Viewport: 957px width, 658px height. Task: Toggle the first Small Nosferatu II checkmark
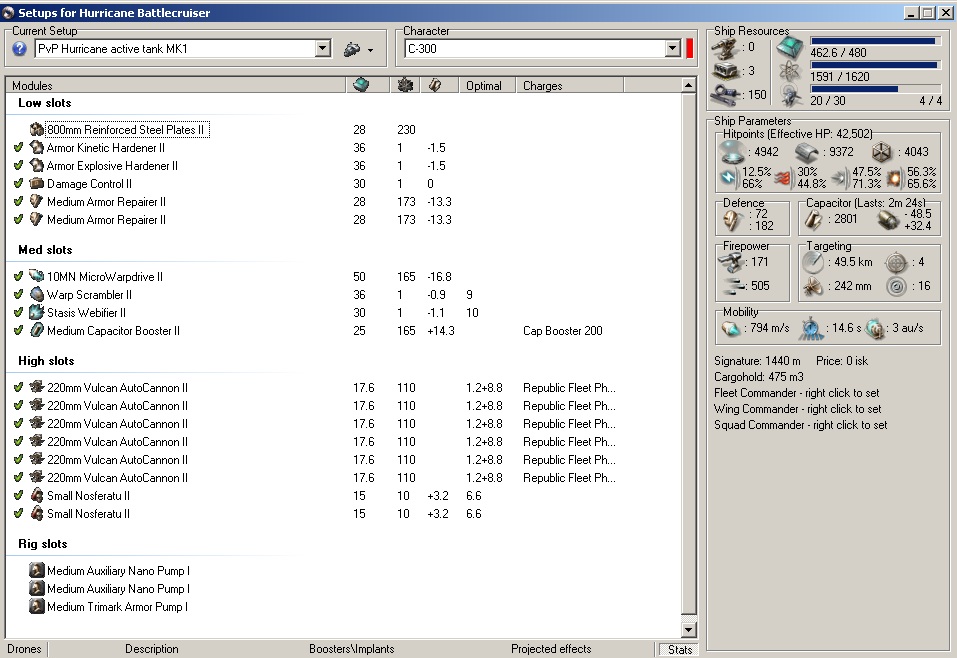(18, 496)
